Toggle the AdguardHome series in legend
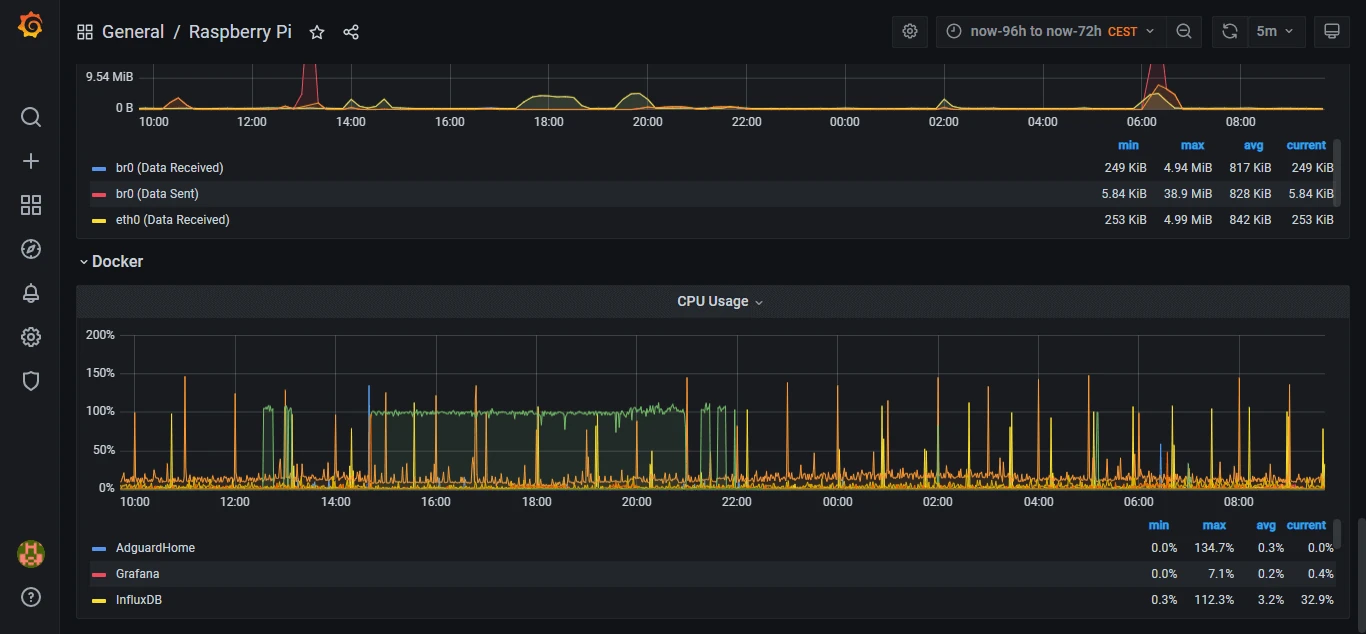 click(155, 548)
